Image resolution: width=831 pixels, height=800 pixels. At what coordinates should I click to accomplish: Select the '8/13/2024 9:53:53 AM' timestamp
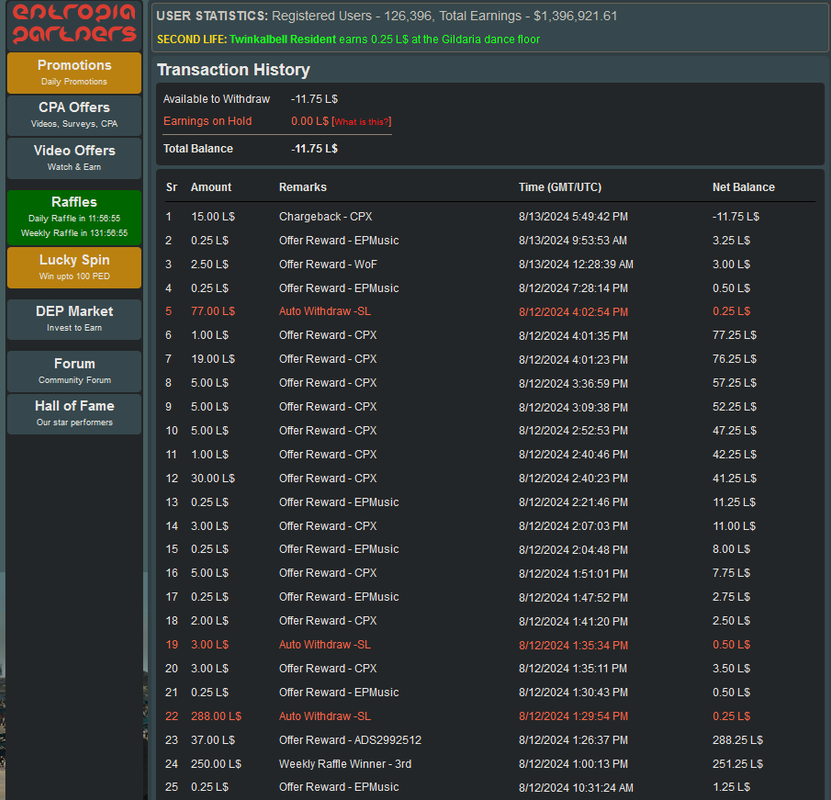572,241
